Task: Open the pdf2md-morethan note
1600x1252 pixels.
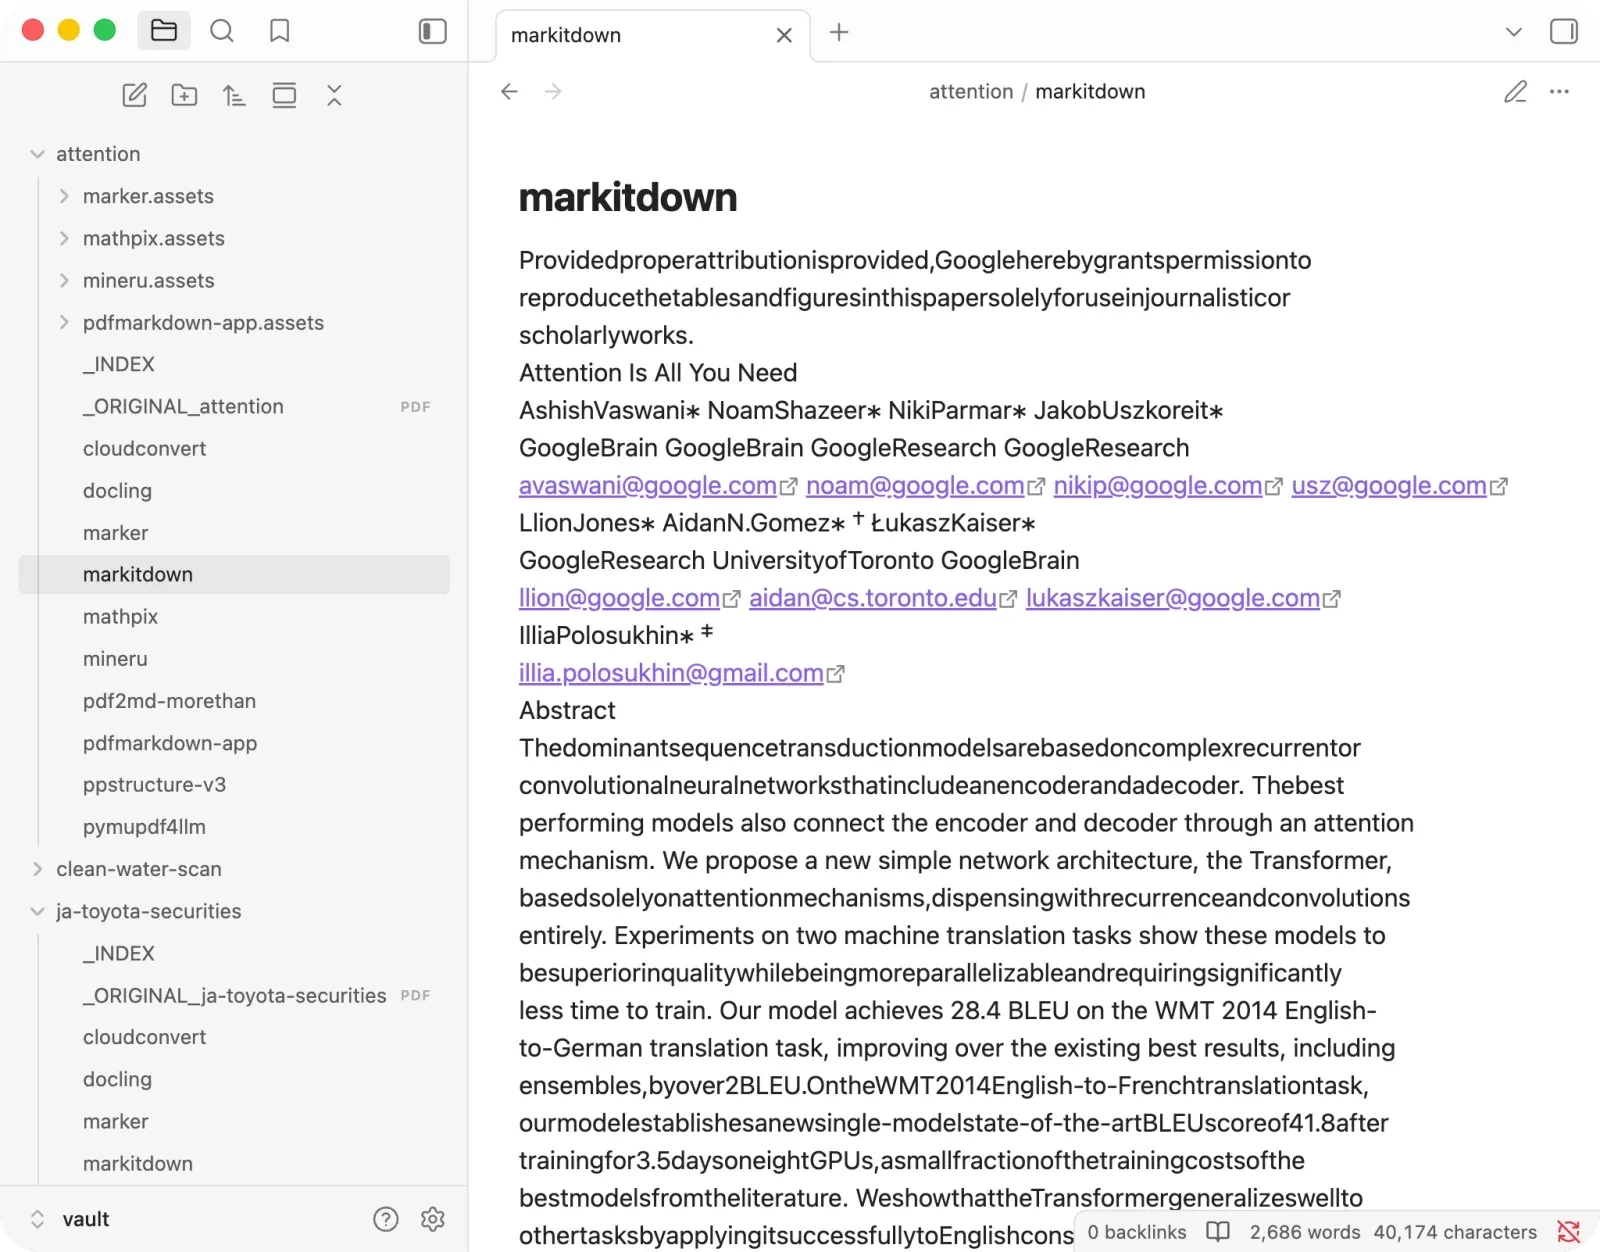Action: click(x=234, y=701)
